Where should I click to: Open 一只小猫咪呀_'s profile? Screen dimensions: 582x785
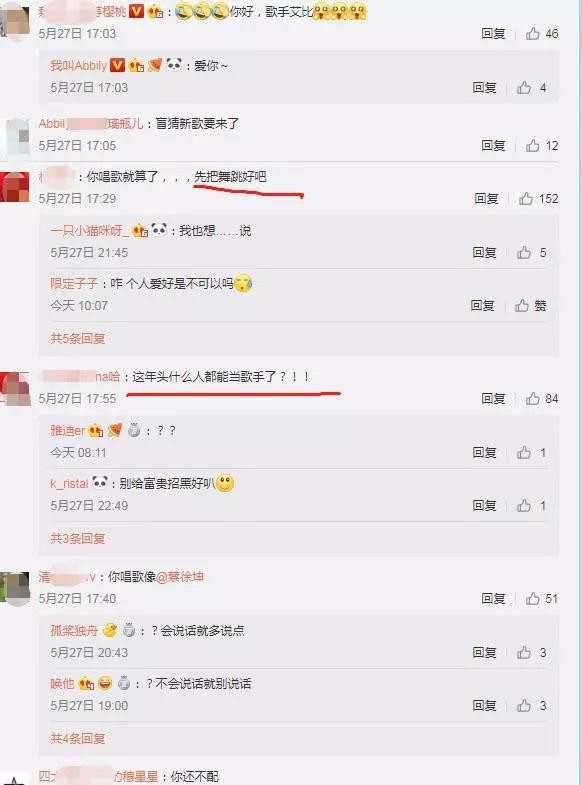click(x=90, y=230)
